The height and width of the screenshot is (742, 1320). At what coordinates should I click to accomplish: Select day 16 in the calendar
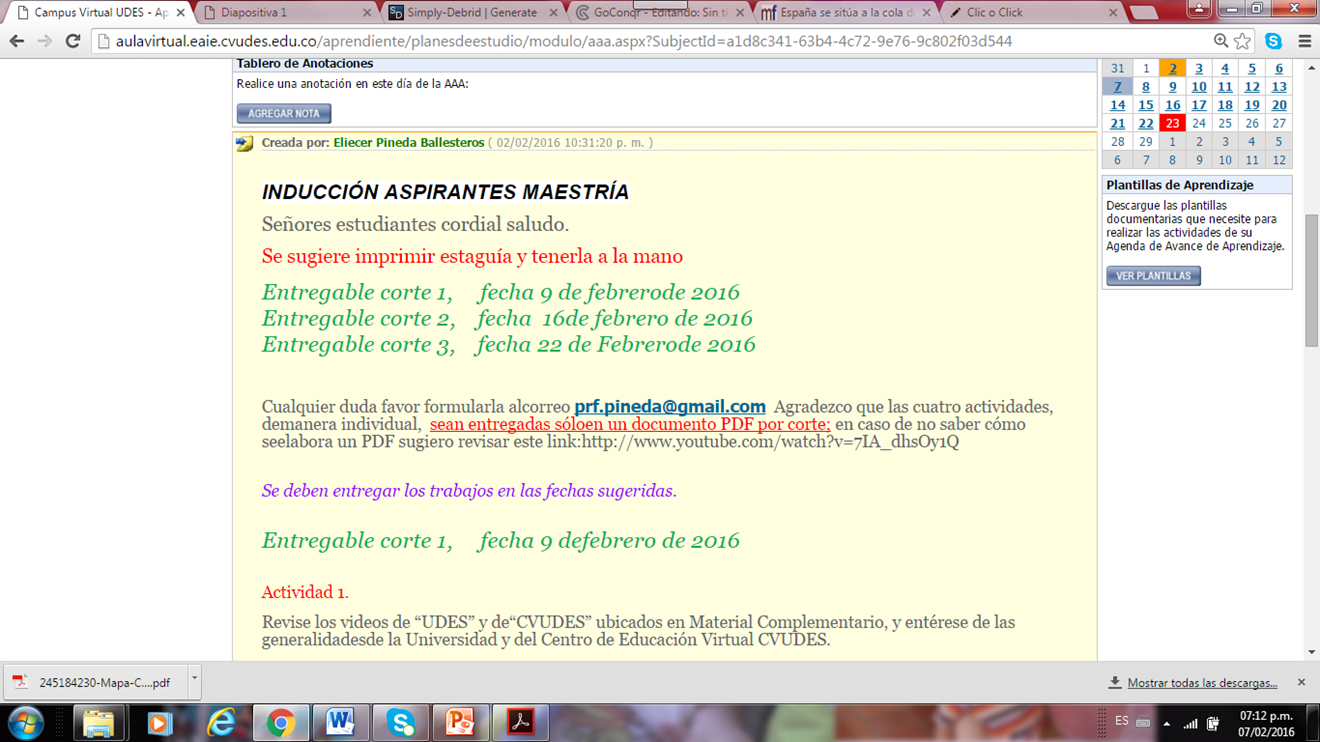(1172, 105)
